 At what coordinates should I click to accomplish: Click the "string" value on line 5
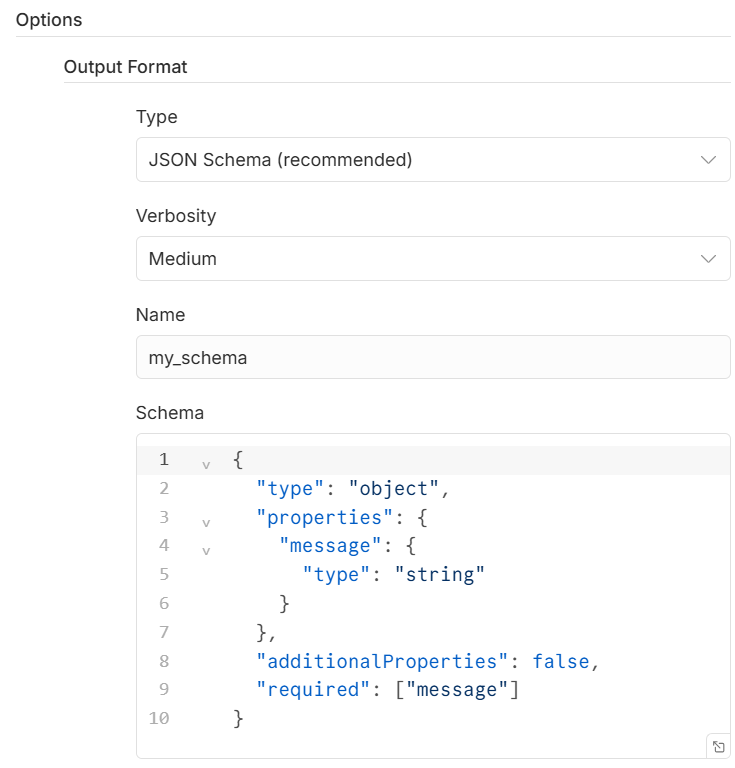coord(439,575)
